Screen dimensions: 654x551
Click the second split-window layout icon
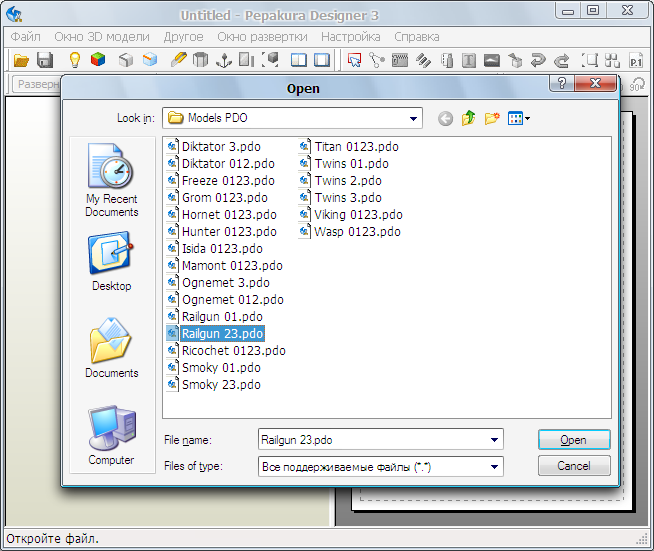click(x=322, y=60)
